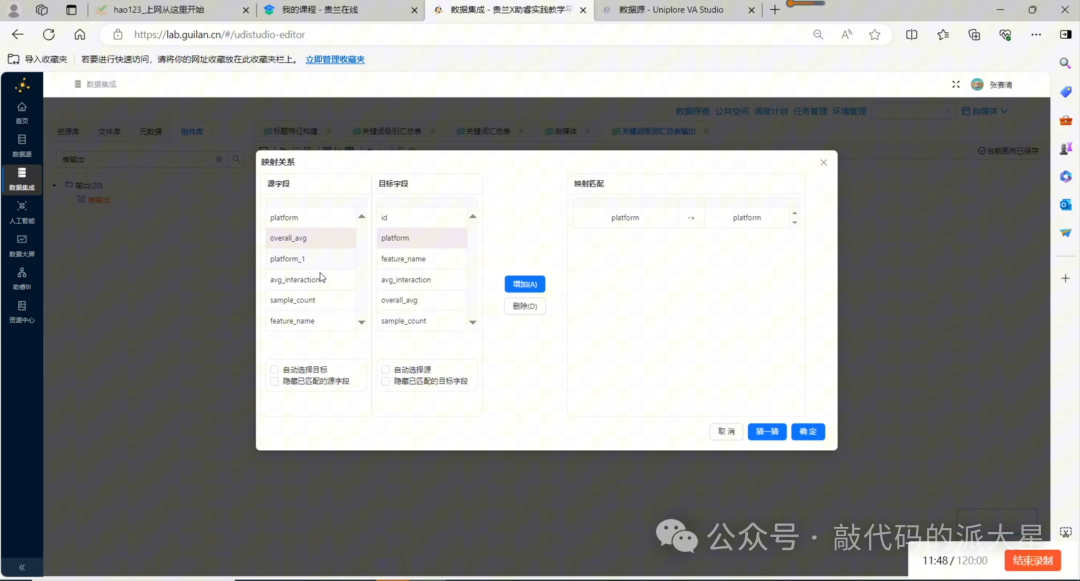Click the 结束录制 button

[1032, 560]
